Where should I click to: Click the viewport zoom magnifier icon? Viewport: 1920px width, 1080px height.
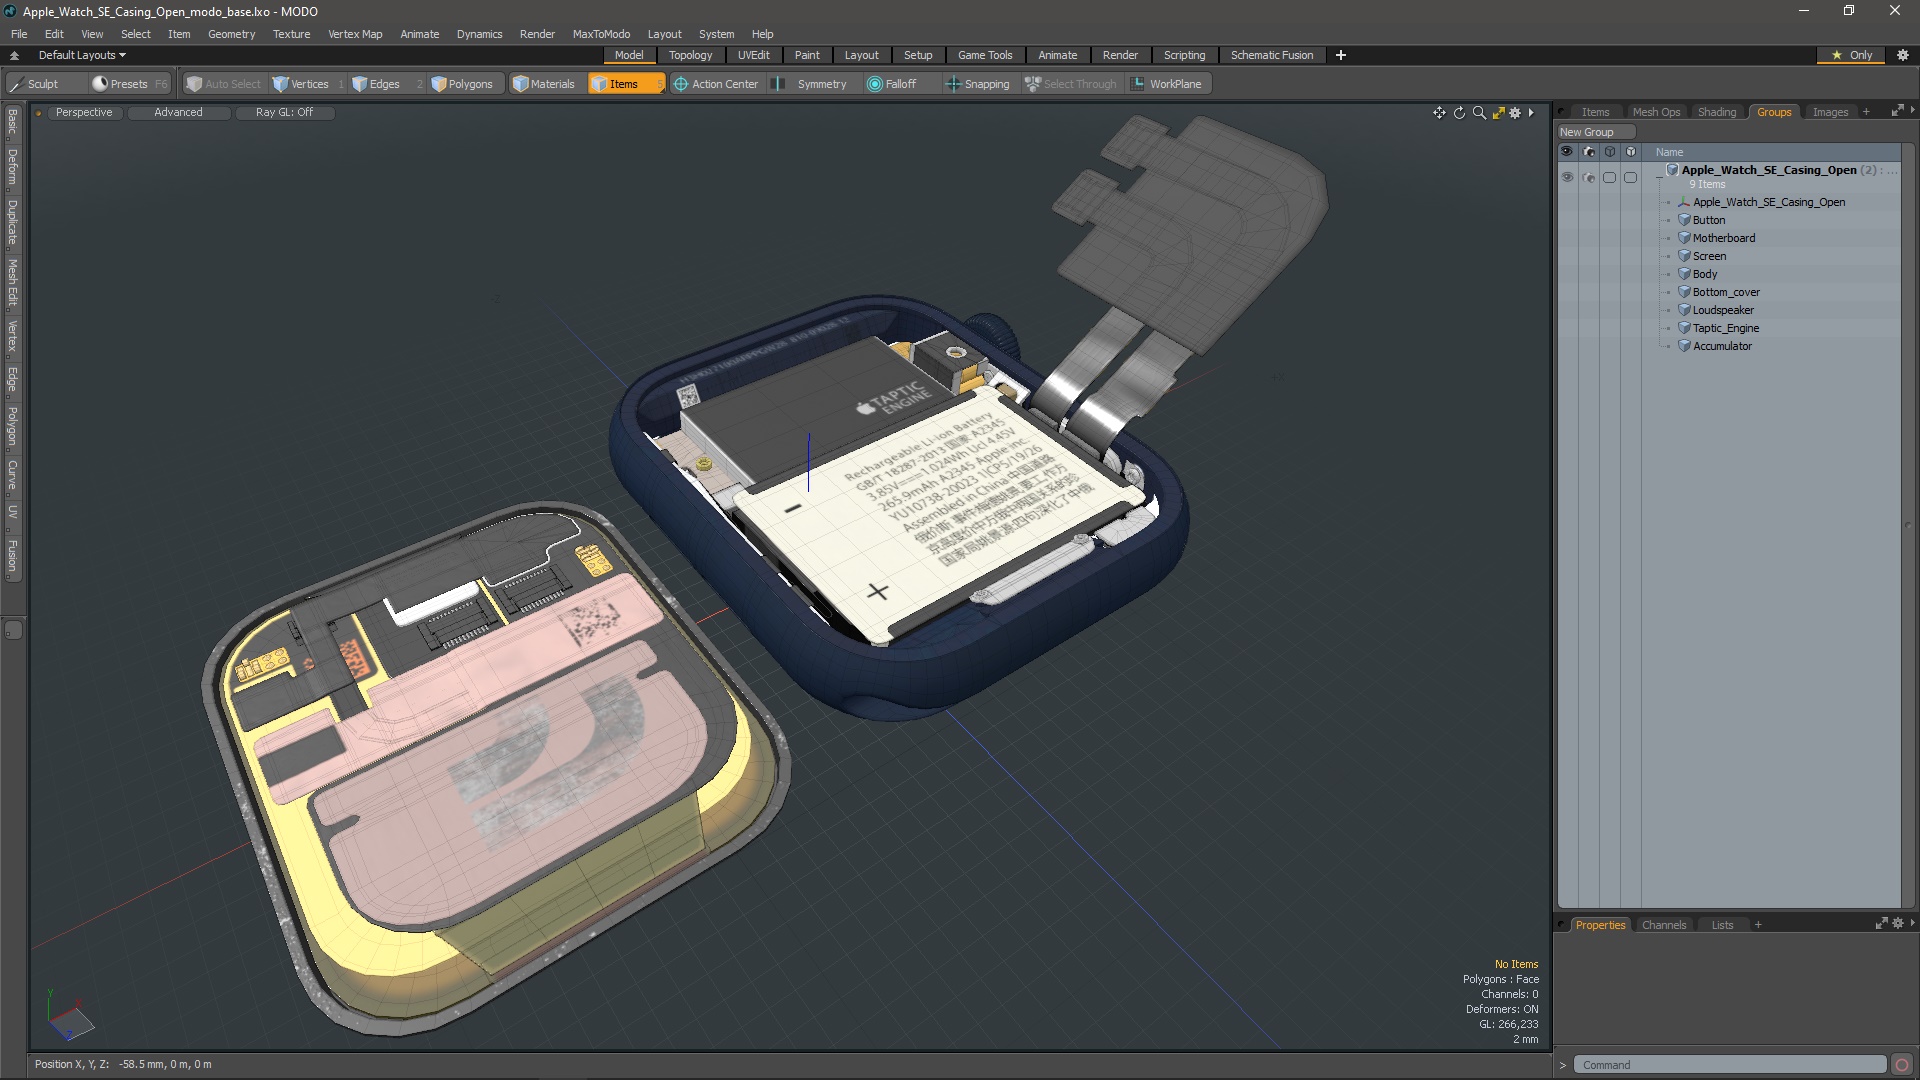point(1479,113)
